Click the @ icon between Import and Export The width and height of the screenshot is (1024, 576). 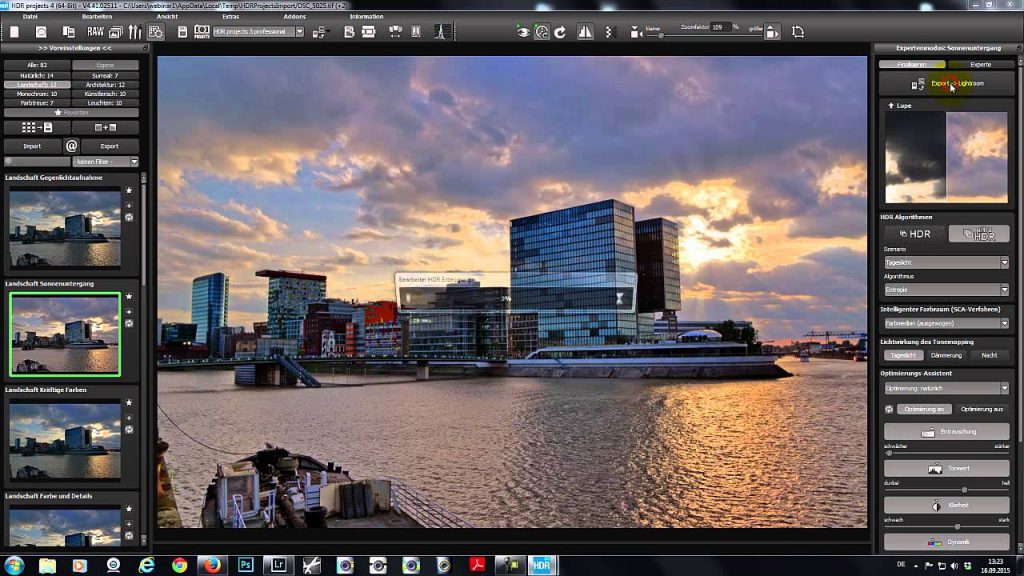[x=71, y=146]
